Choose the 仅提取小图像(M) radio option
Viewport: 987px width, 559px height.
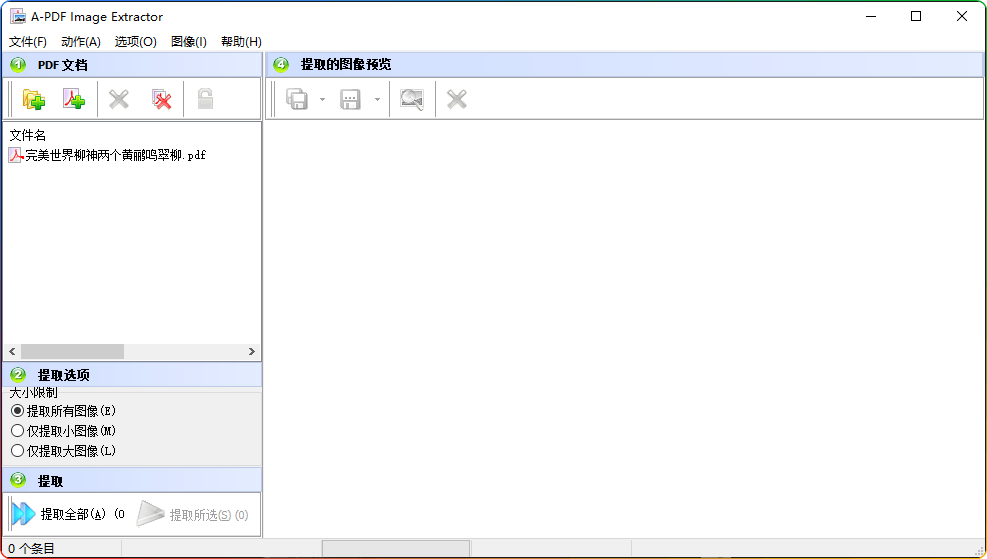[17, 431]
